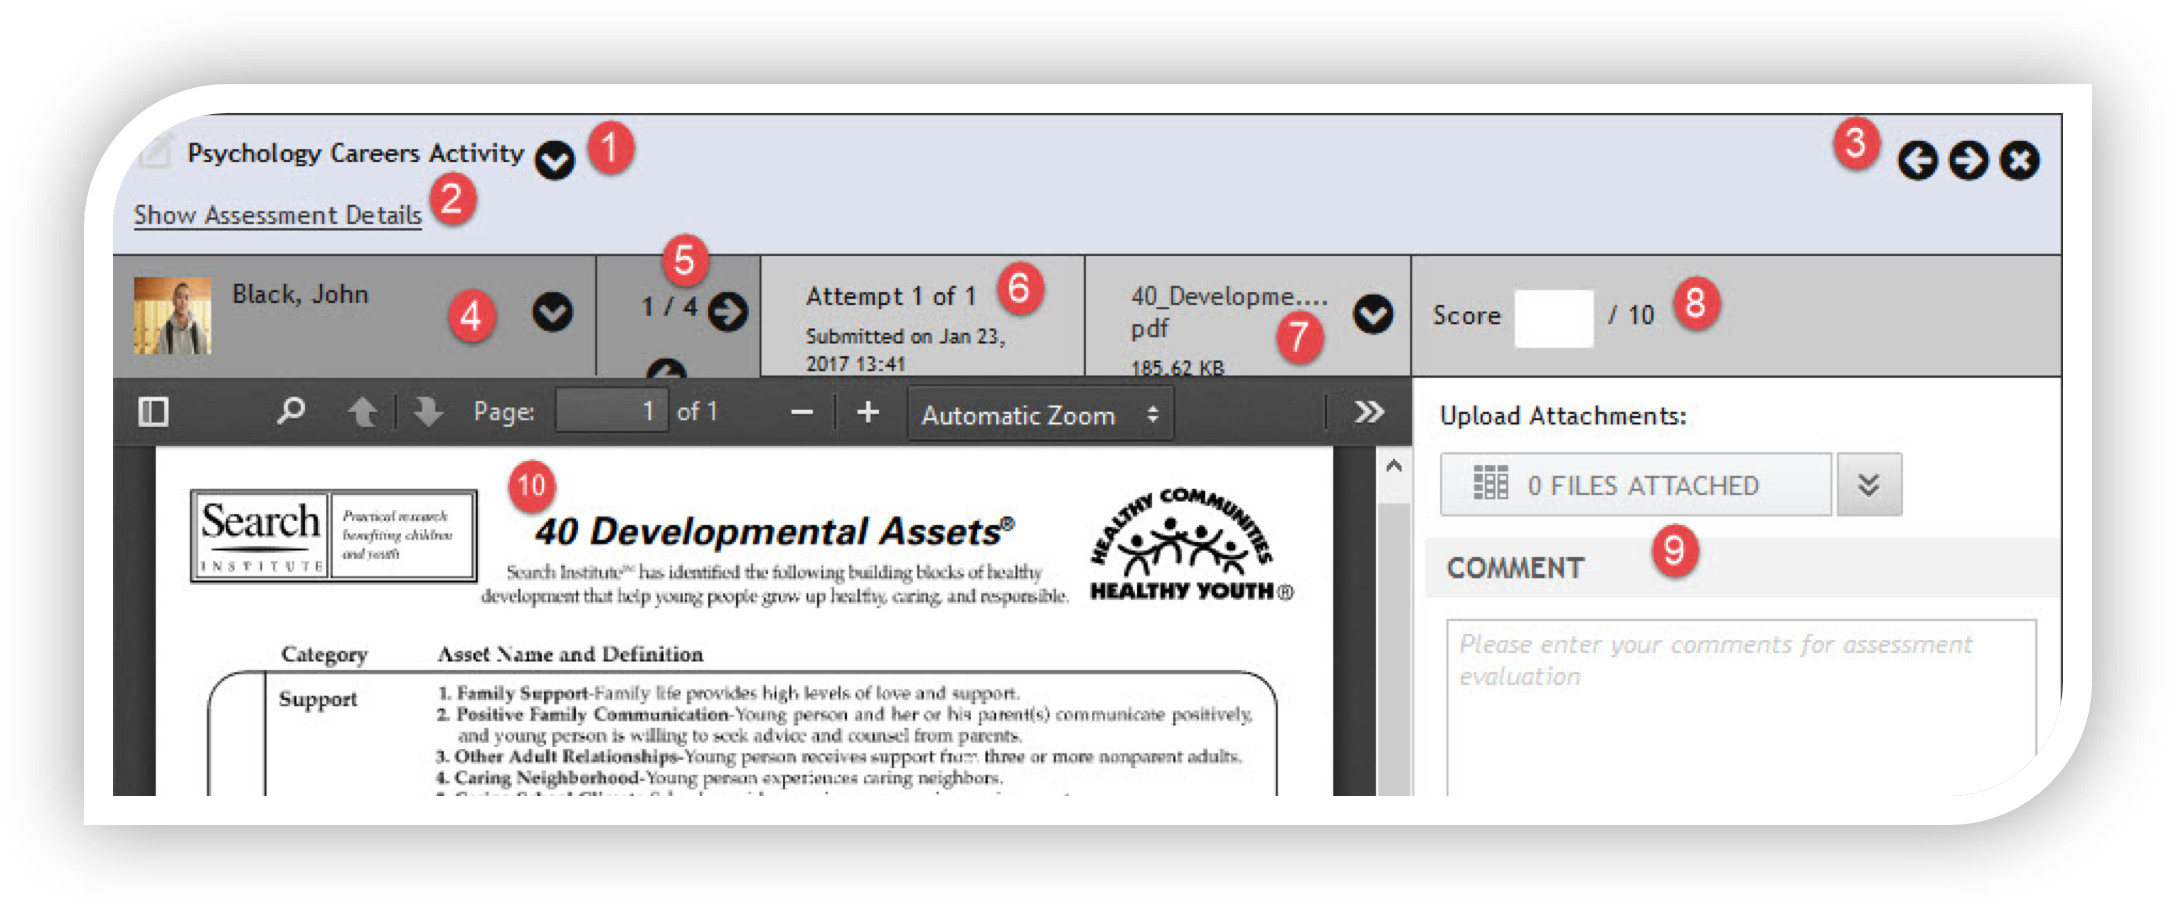The width and height of the screenshot is (2176, 909).
Task: Toggle the PDF sidebar panel icon
Action: pyautogui.click(x=153, y=412)
